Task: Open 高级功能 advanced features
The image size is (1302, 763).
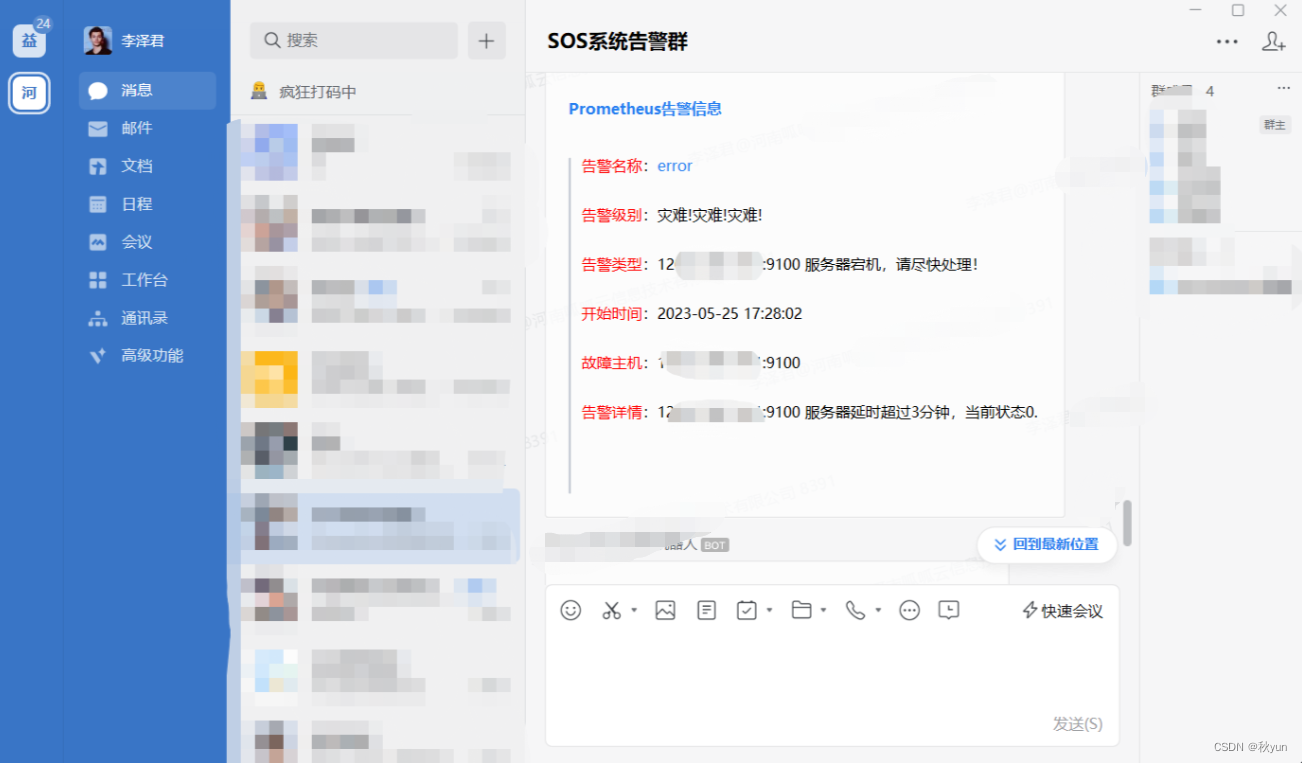Action: pyautogui.click(x=147, y=356)
